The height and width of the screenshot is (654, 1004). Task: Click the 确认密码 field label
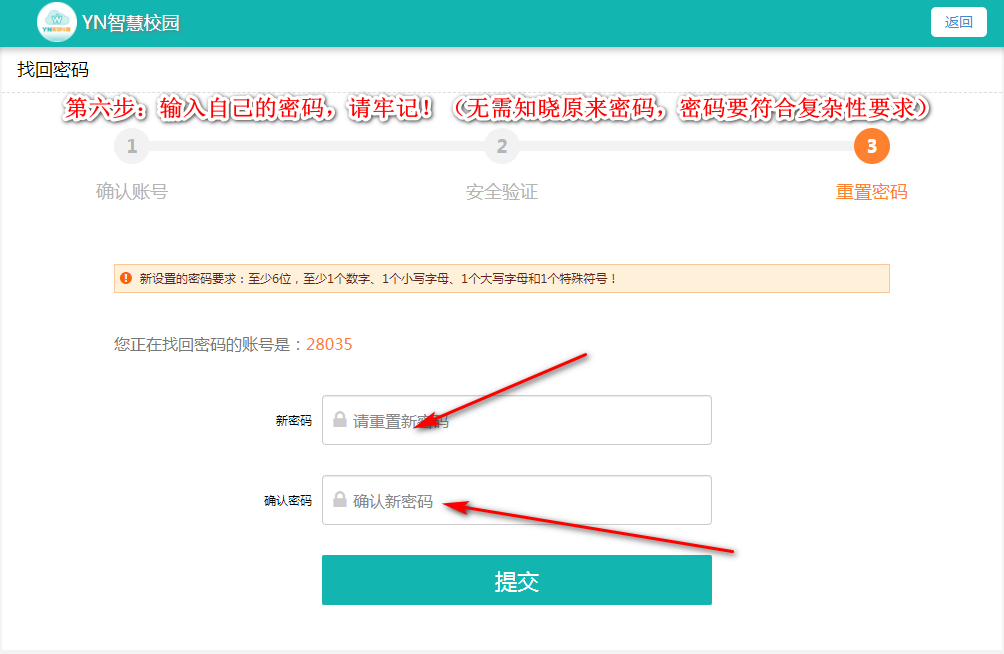[287, 501]
